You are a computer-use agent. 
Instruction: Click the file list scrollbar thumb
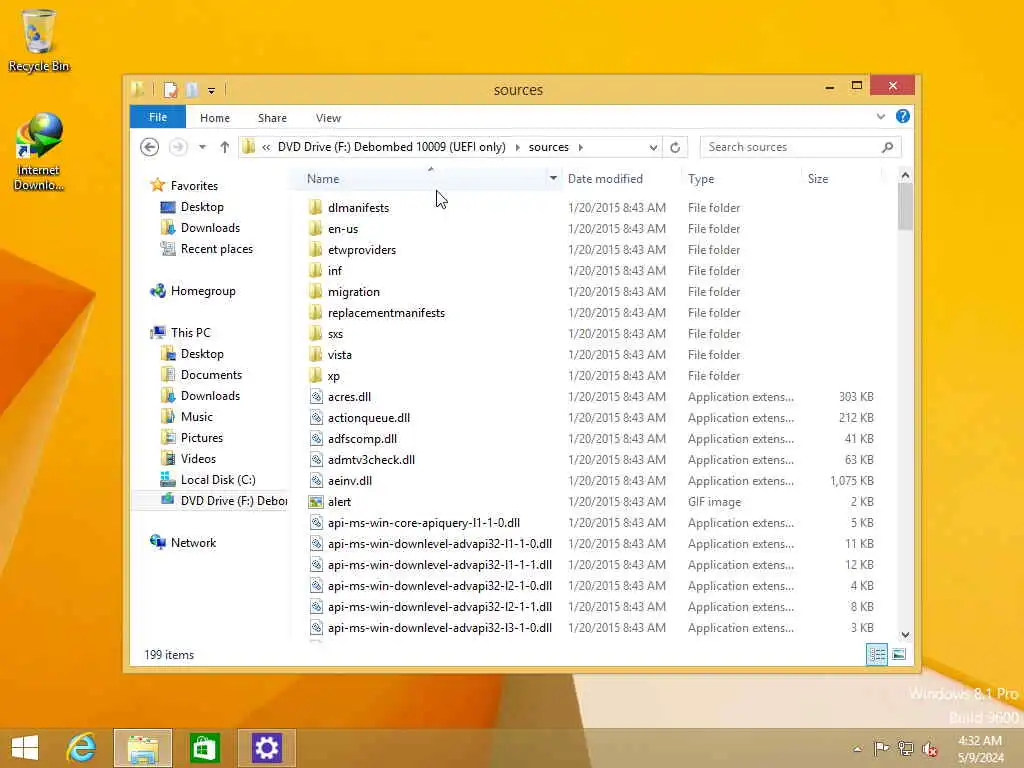coord(904,206)
